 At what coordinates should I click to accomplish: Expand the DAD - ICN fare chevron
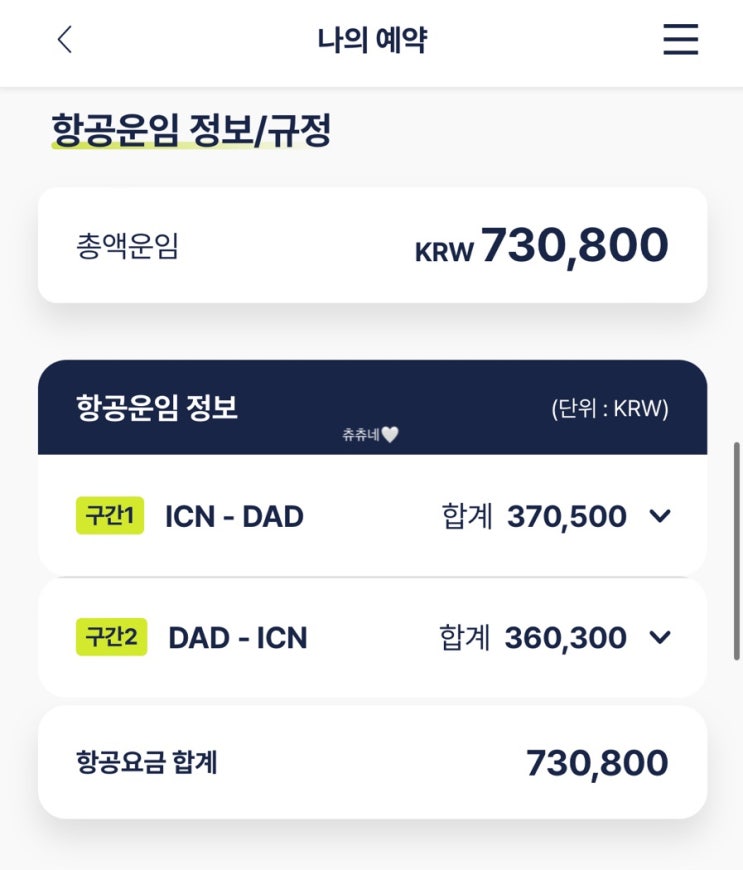point(659,637)
